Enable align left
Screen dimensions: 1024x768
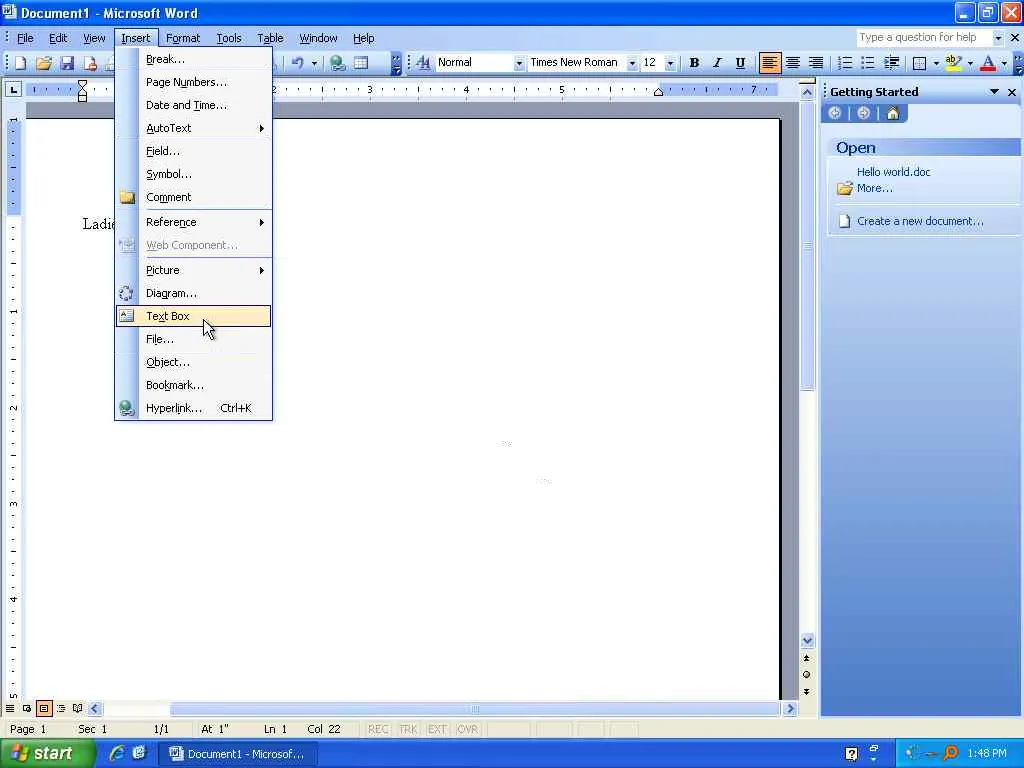pyautogui.click(x=769, y=63)
